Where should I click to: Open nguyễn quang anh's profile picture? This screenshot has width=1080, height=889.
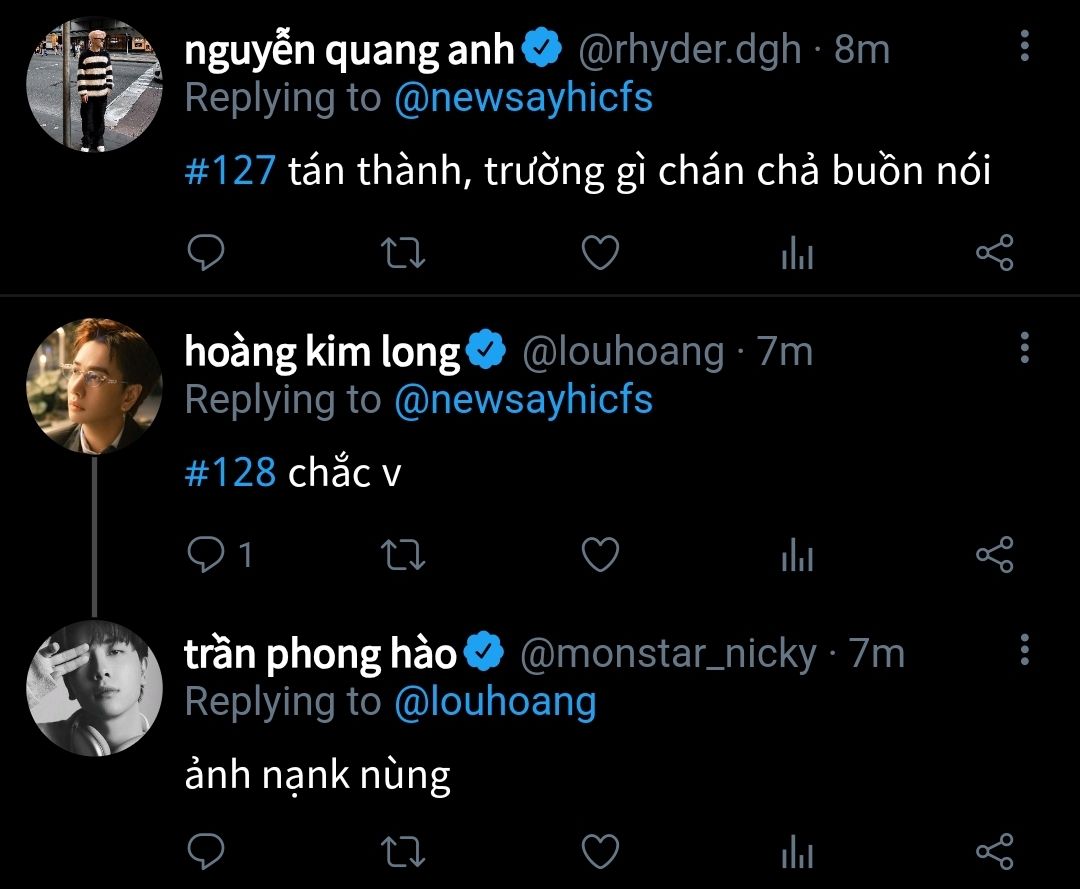[x=94, y=85]
